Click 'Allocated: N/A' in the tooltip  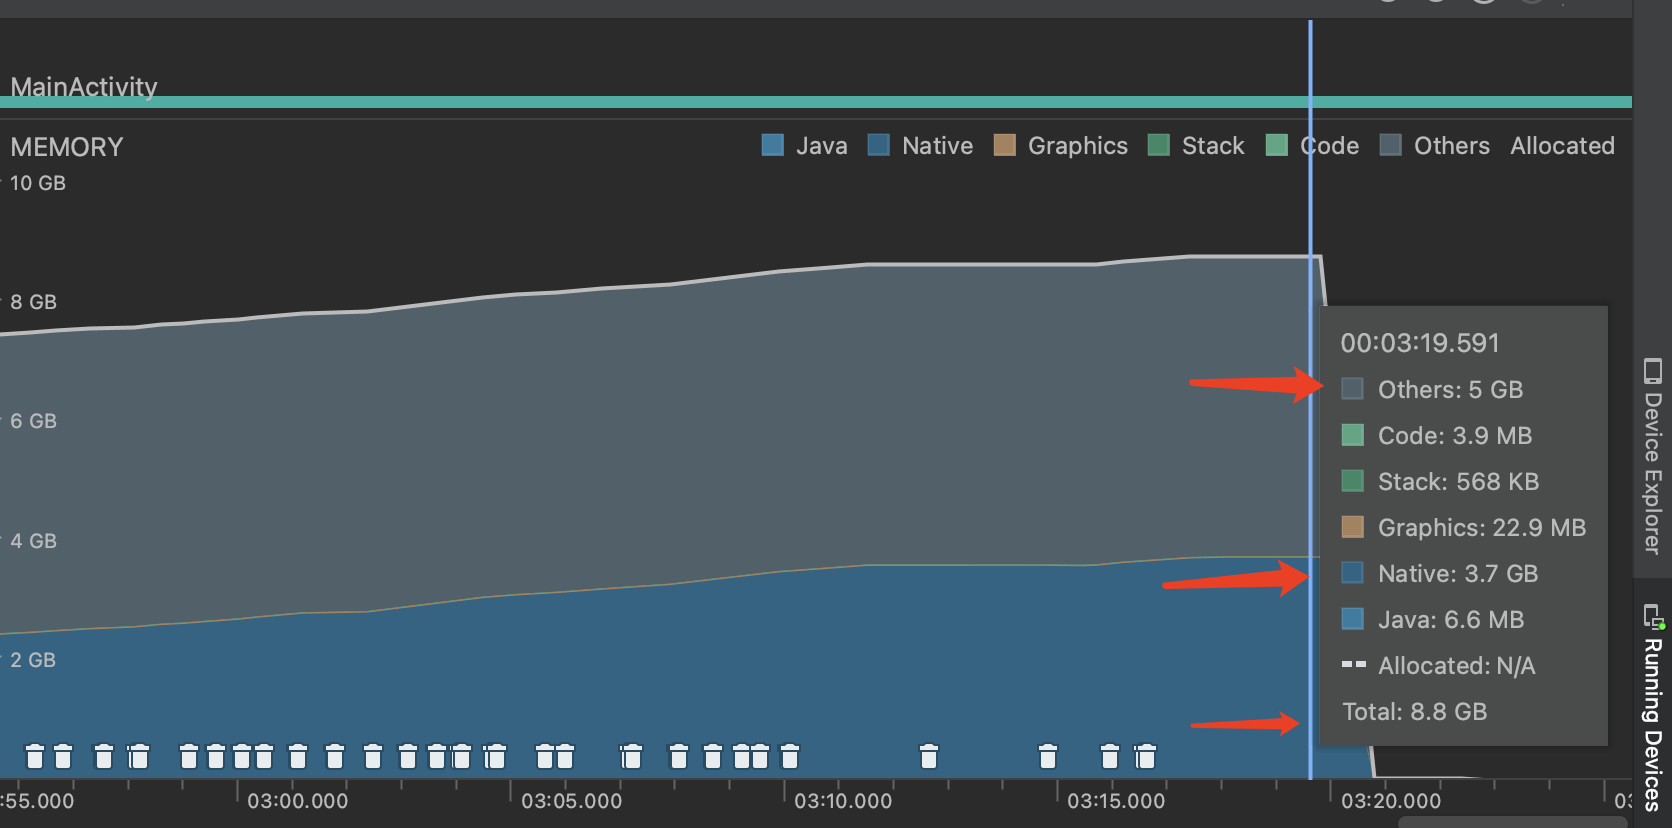[1456, 665]
